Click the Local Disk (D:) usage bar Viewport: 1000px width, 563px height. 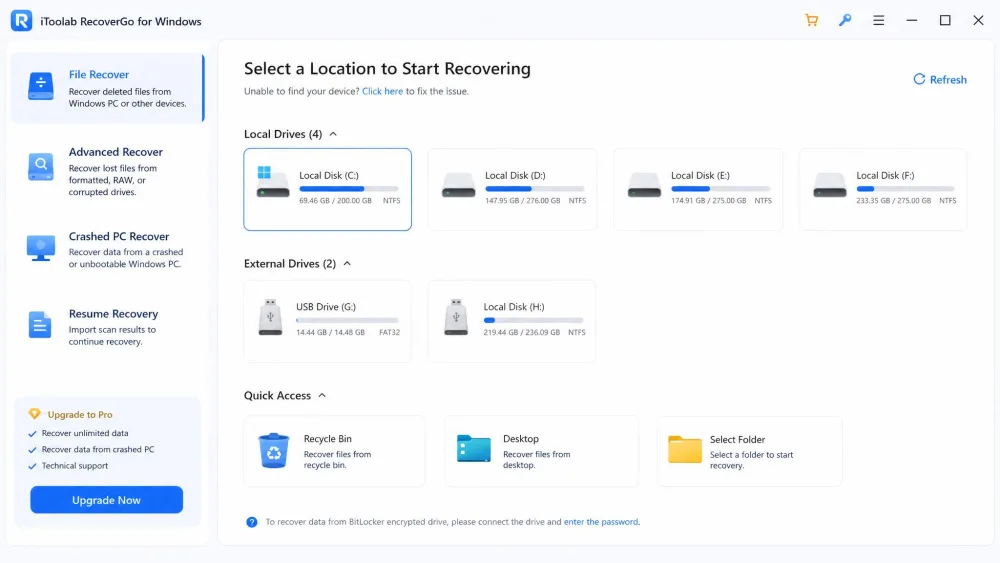coord(534,189)
